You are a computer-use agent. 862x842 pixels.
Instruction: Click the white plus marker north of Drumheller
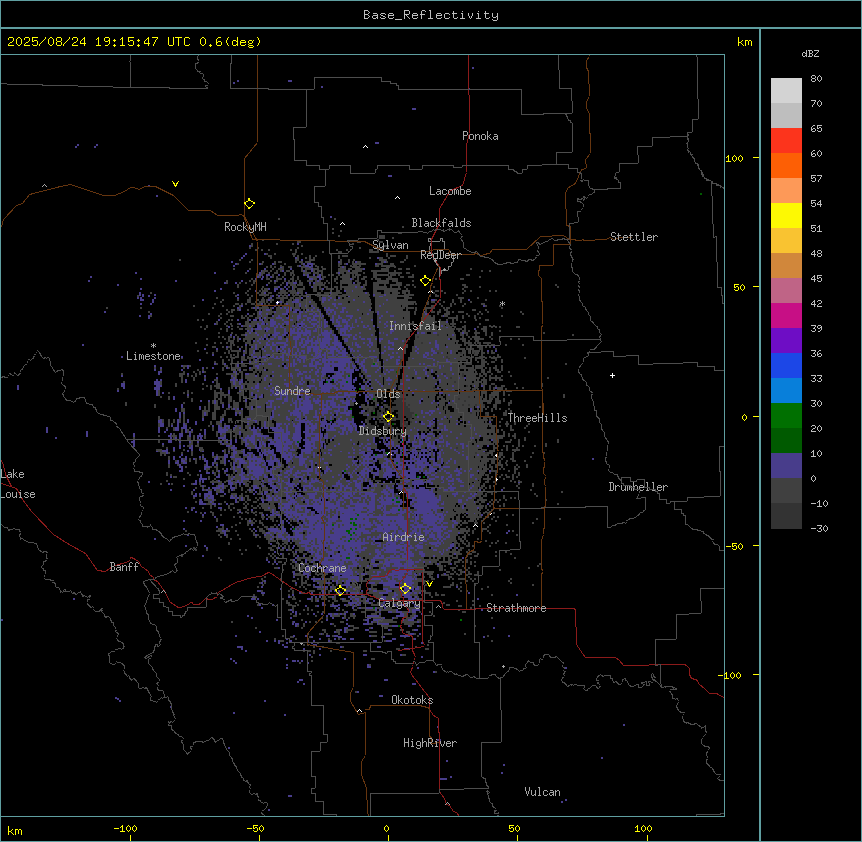pos(612,375)
